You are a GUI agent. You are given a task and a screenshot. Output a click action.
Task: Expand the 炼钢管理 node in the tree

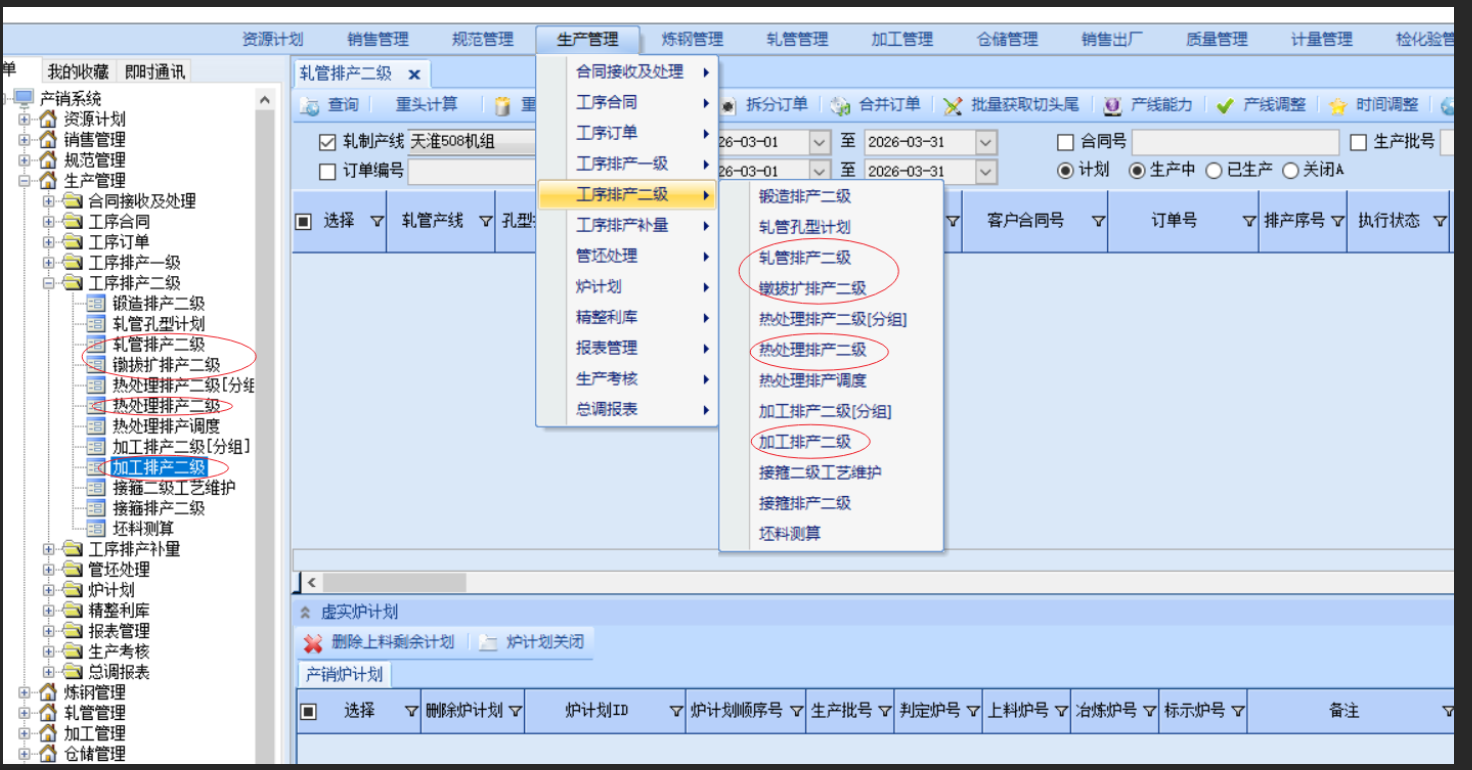25,692
